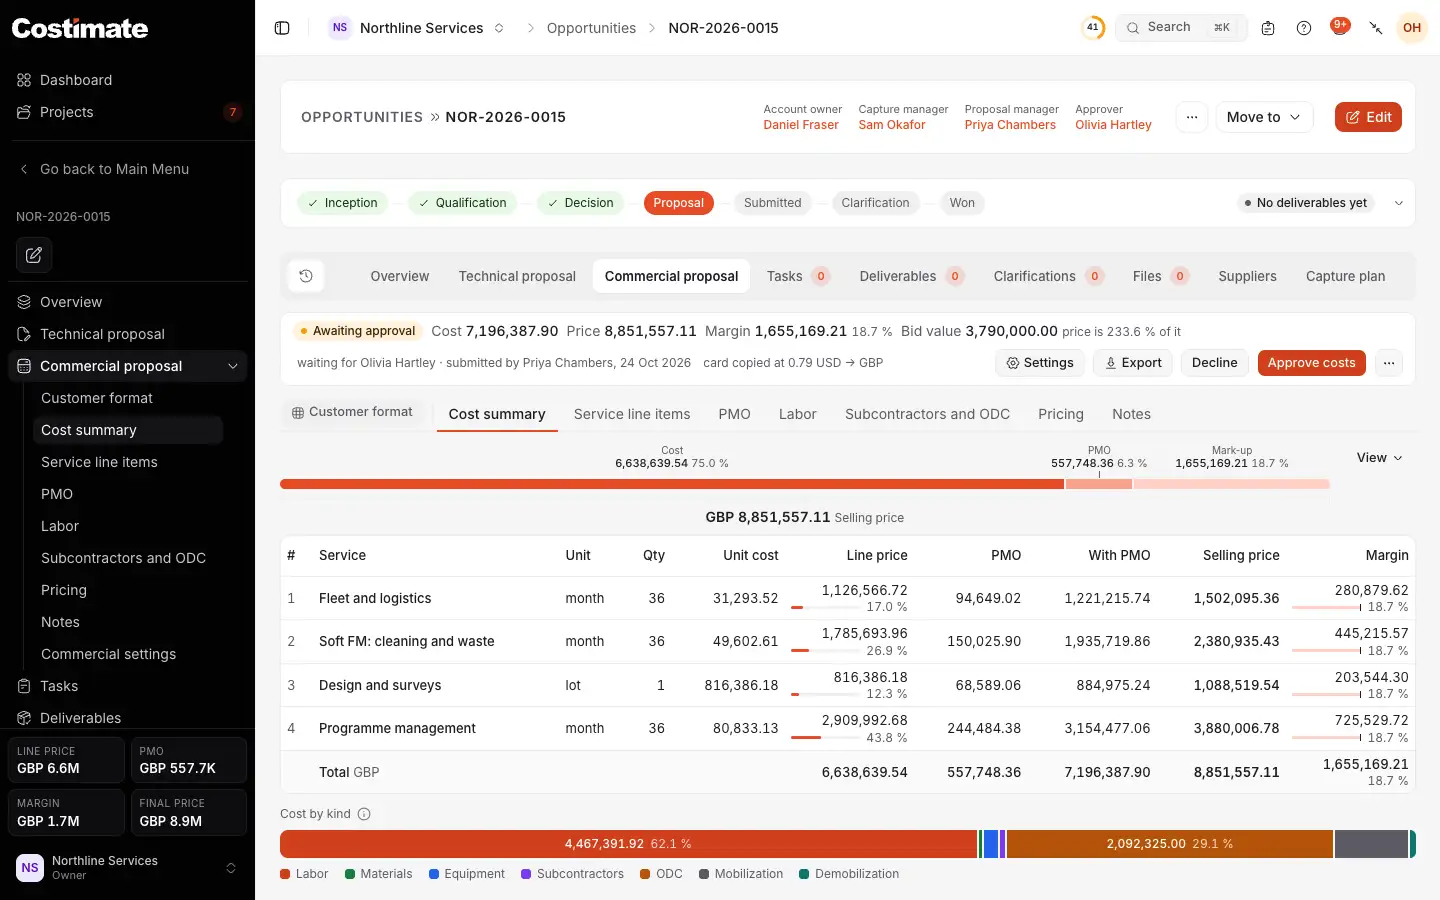This screenshot has width=1440, height=900.
Task: Open notifications with the 9+ badge
Action: pyautogui.click(x=1340, y=27)
